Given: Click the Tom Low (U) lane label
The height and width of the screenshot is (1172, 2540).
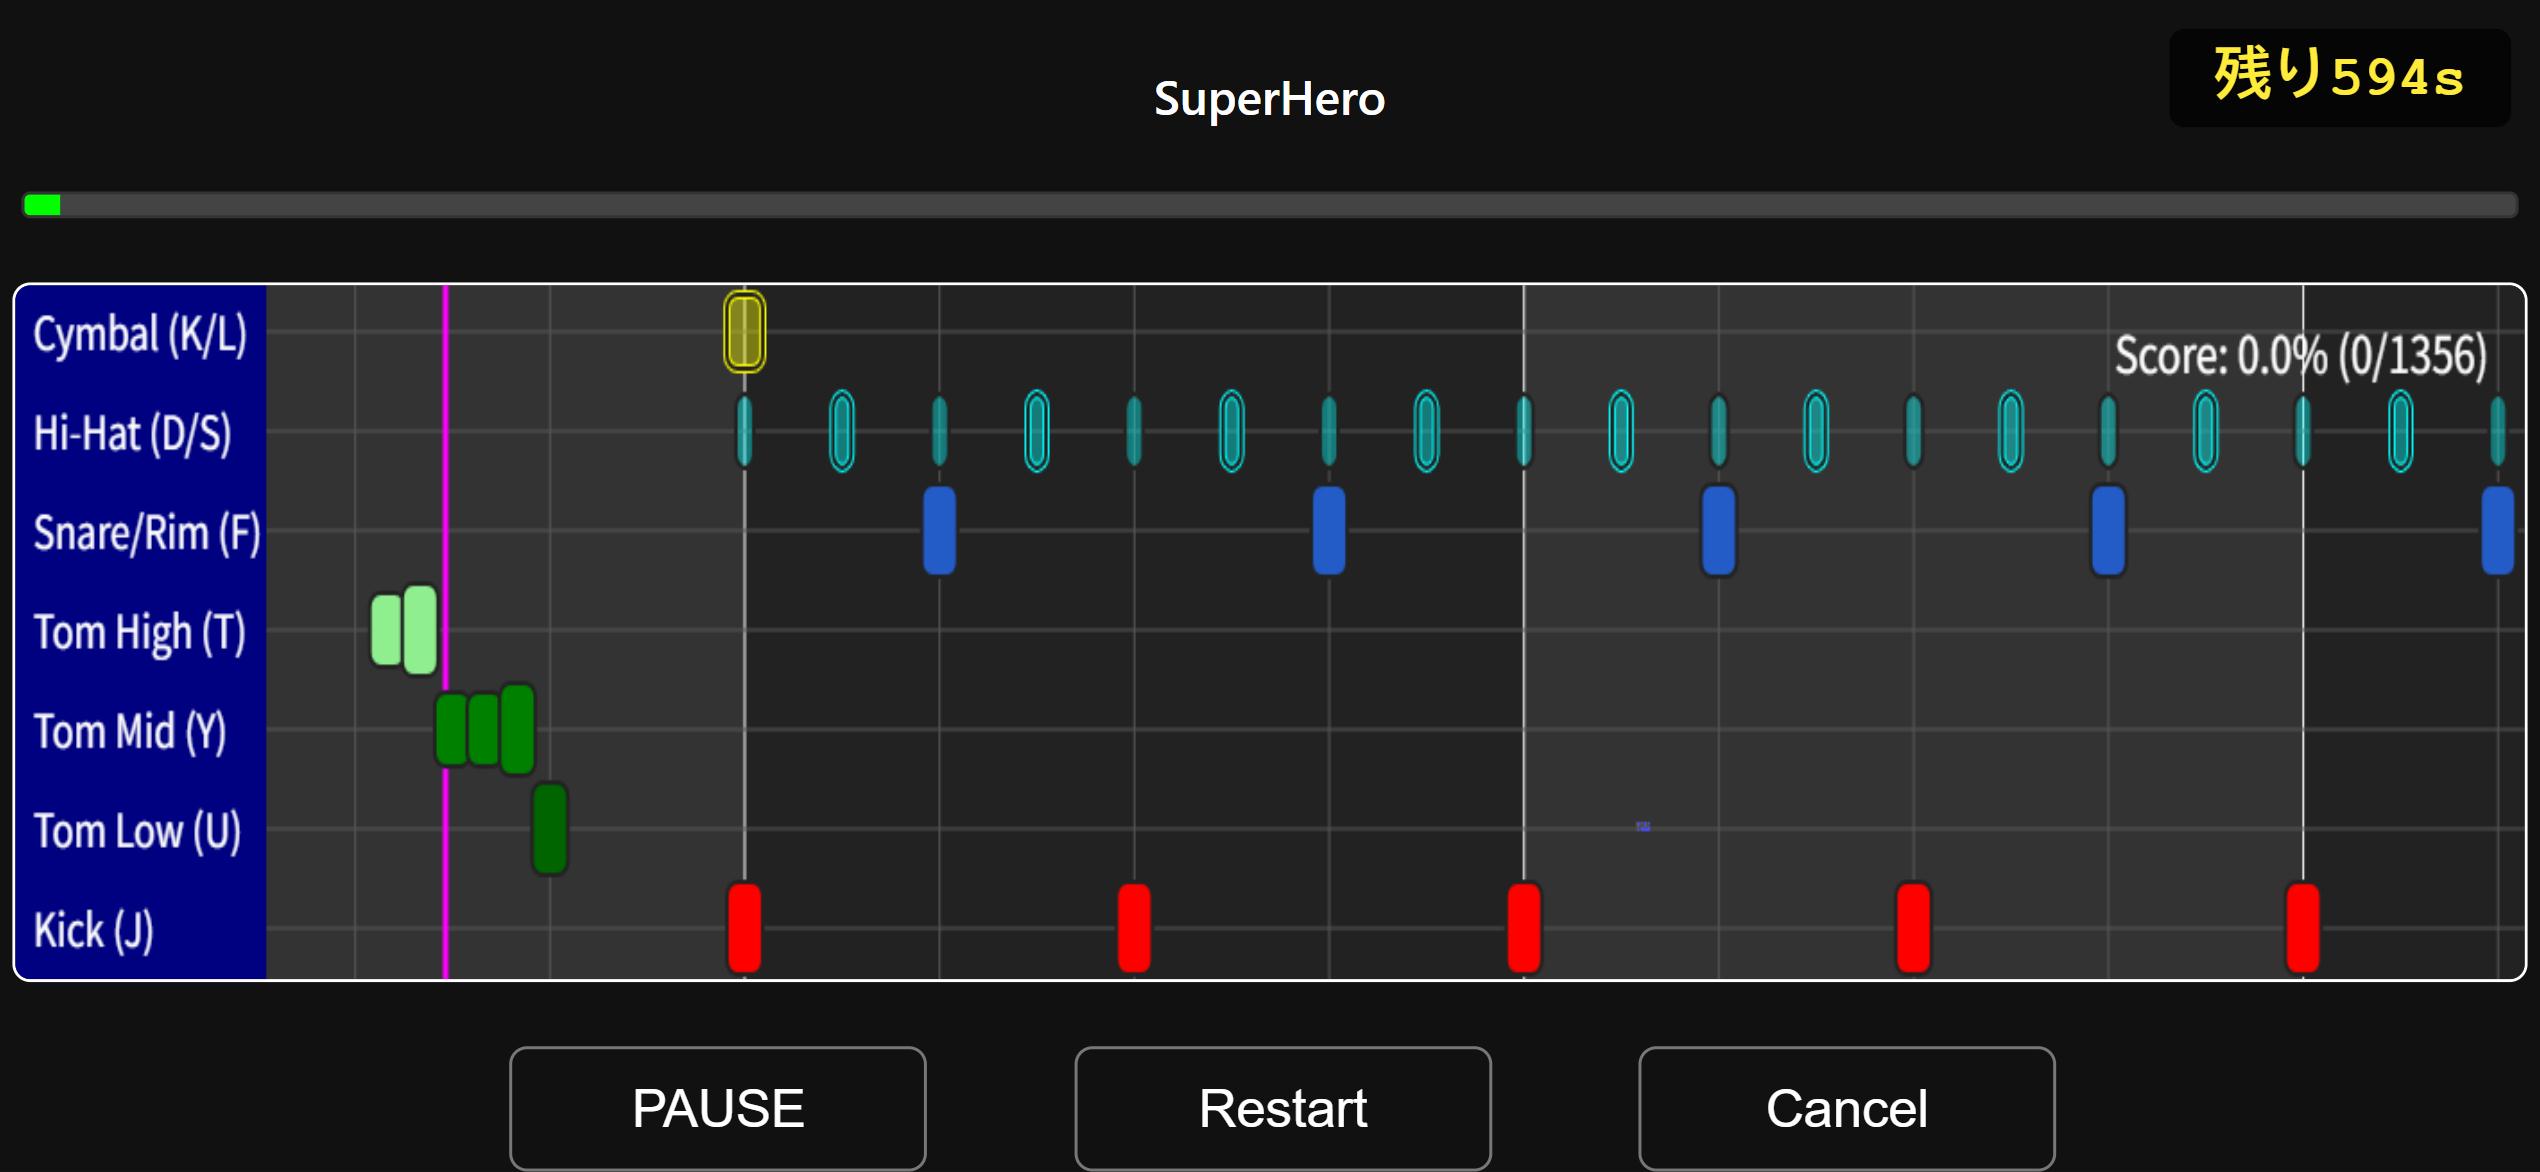Looking at the screenshot, I should 137,831.
